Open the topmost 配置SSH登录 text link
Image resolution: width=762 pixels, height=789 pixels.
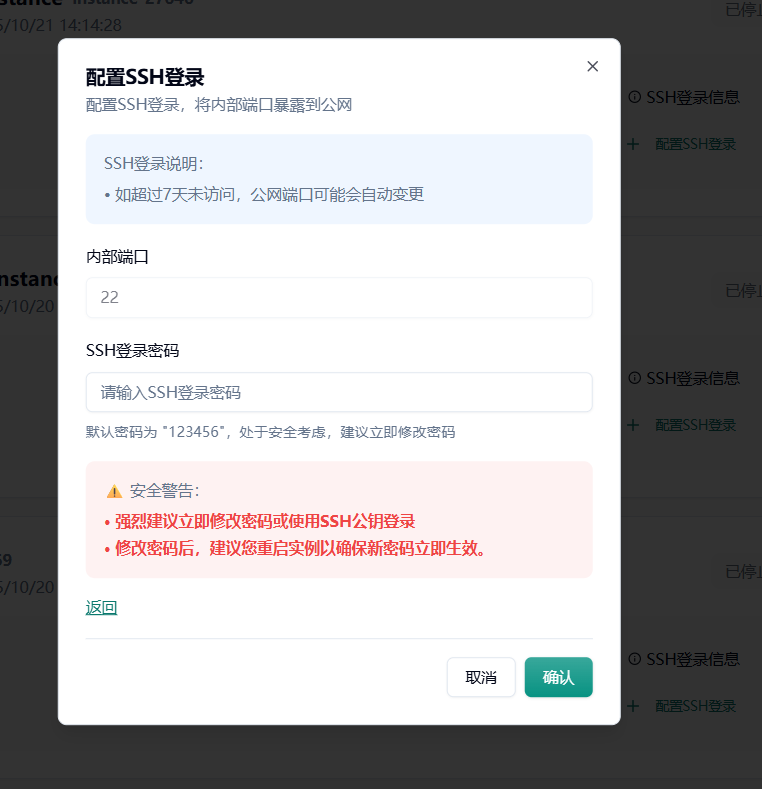coord(695,144)
